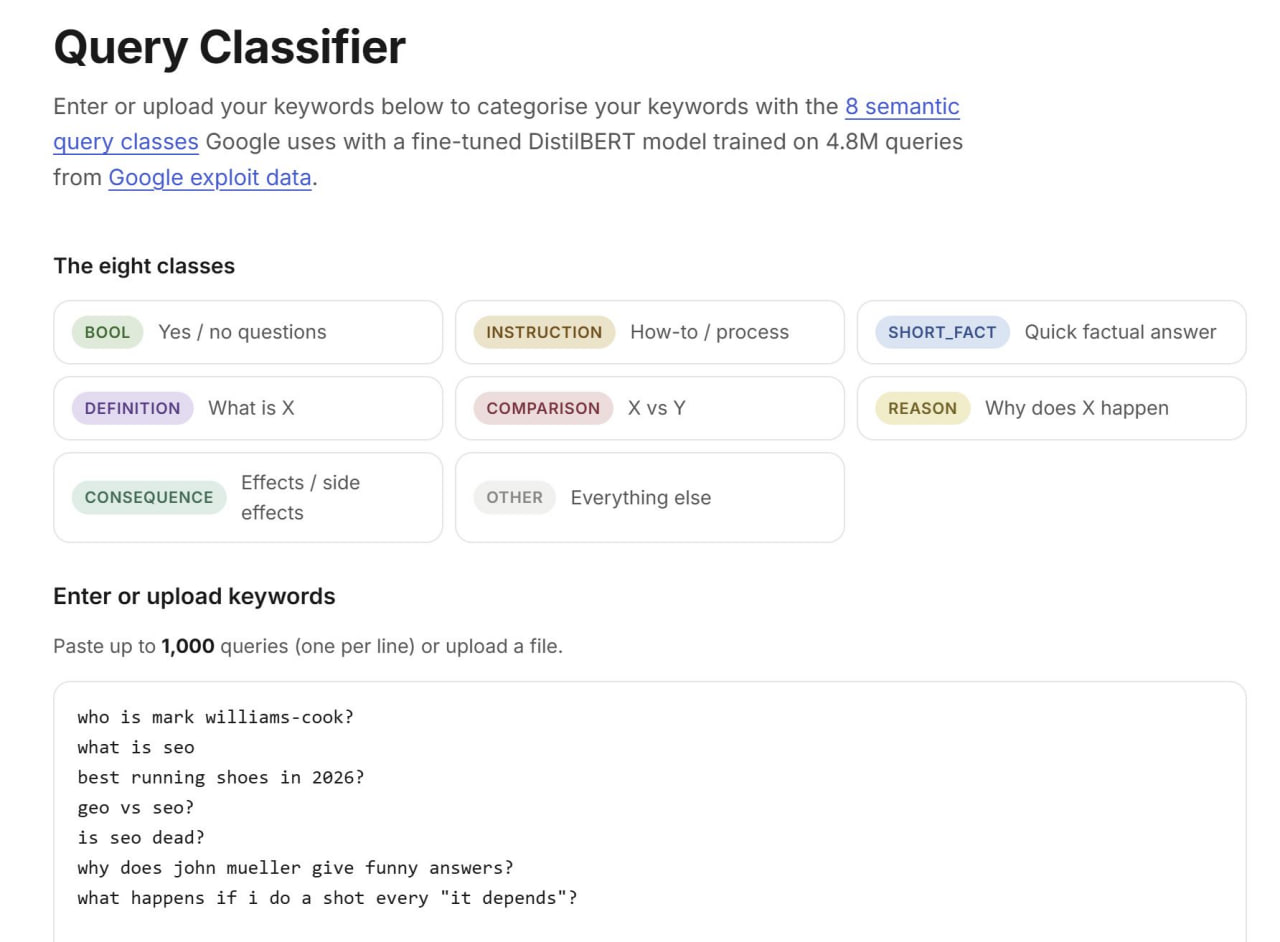
Task: Click the "best running shoes in 2026?" line
Action: (x=221, y=777)
